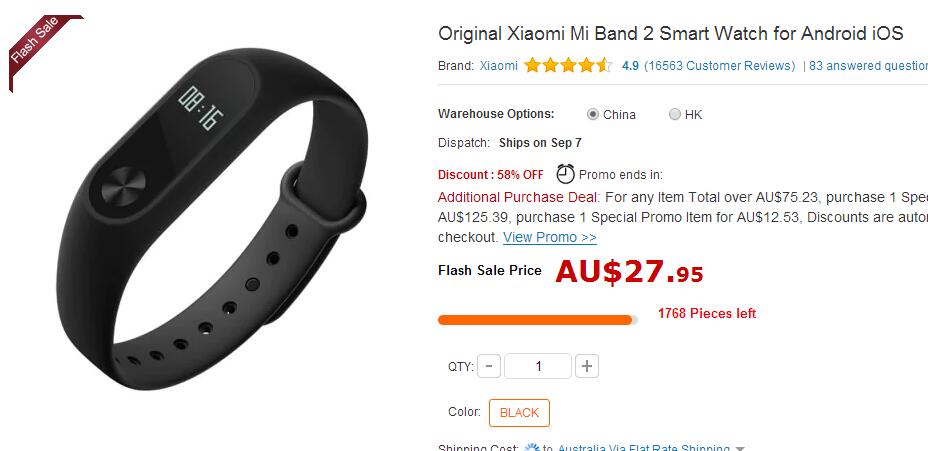Click the Flash Sale ribbon badge
The image size is (928, 451).
click(x=38, y=46)
